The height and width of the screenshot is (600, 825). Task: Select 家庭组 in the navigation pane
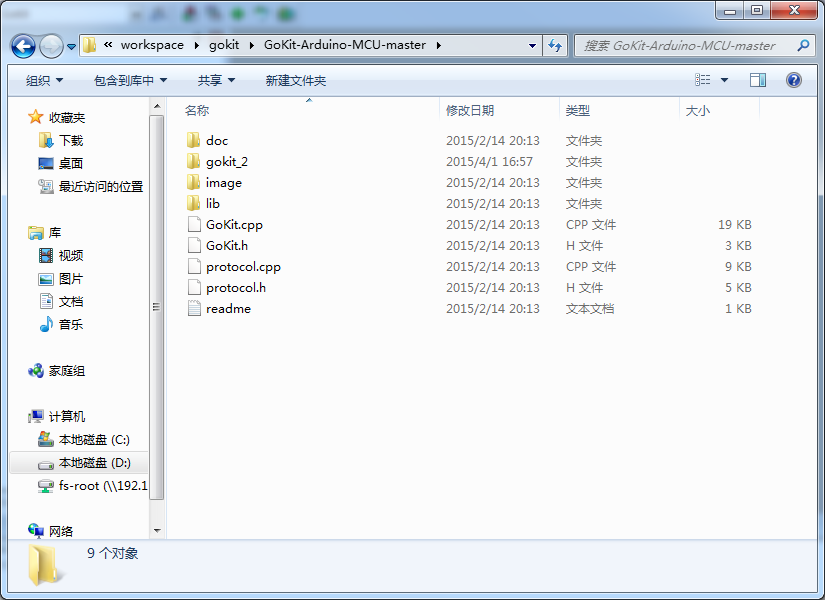[67, 371]
